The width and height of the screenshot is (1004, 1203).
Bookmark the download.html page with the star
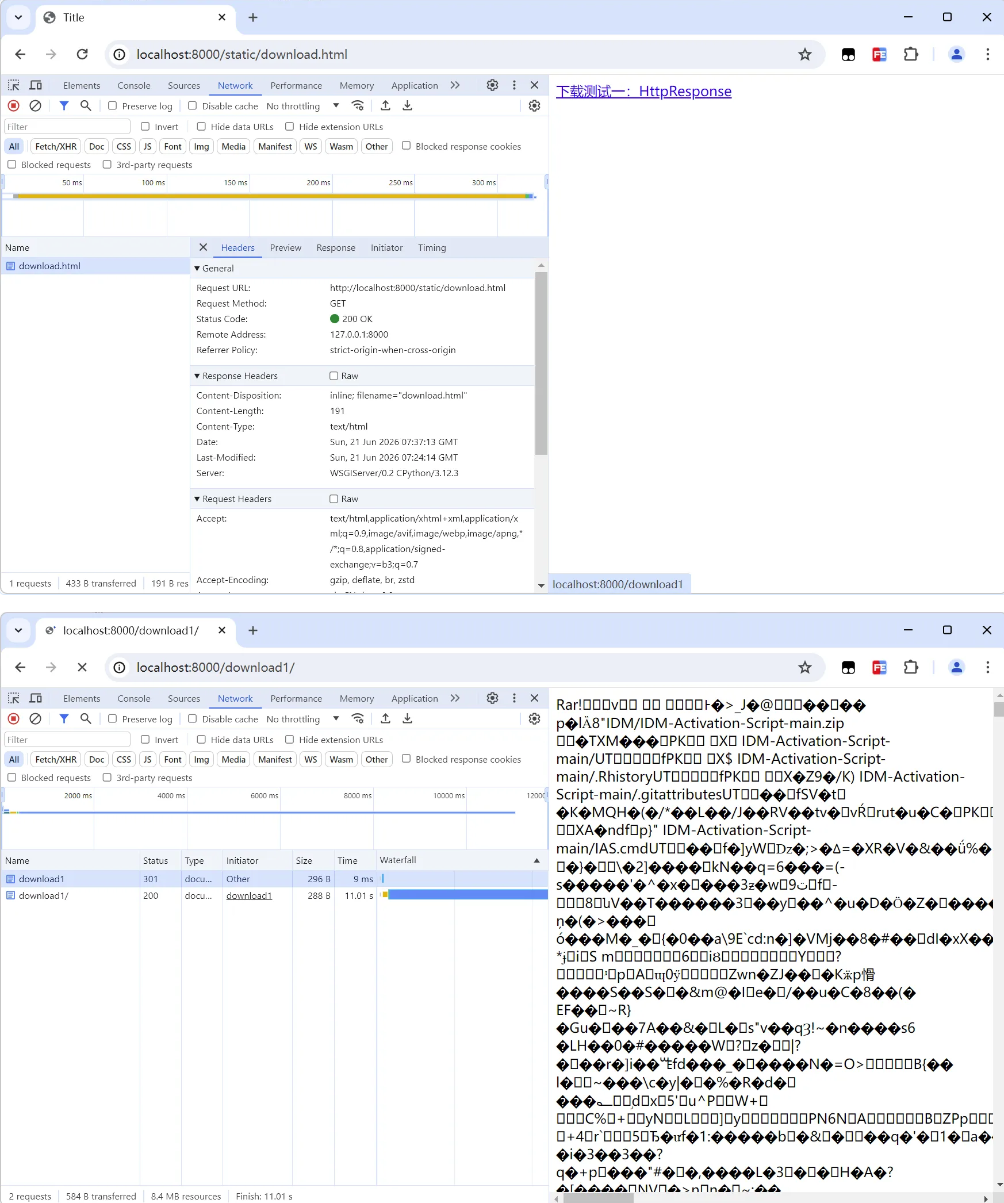[805, 54]
